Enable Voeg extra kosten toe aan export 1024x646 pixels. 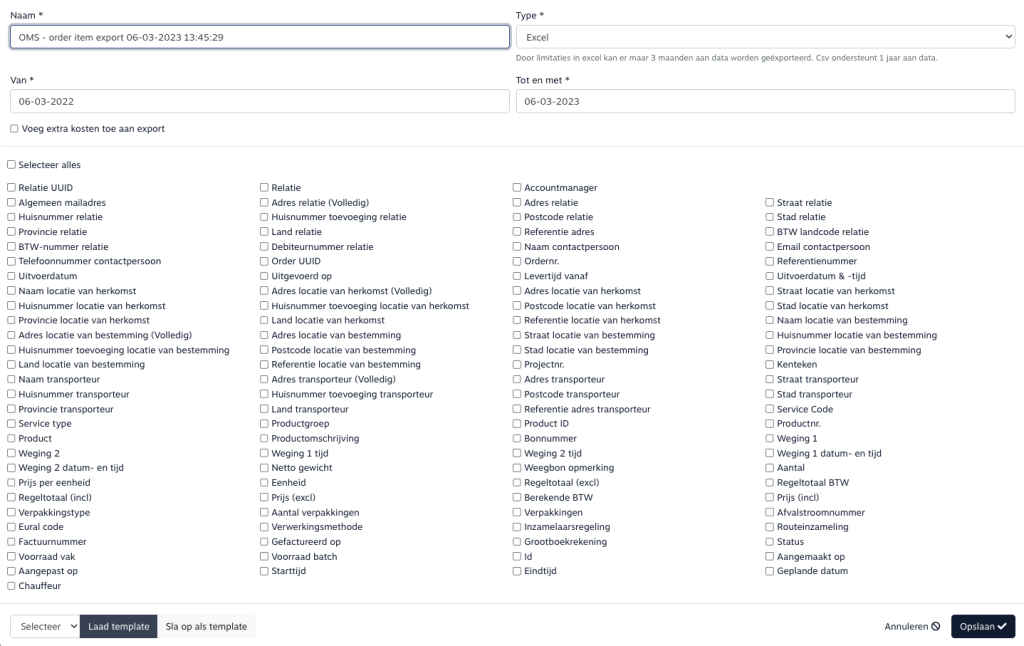14,129
